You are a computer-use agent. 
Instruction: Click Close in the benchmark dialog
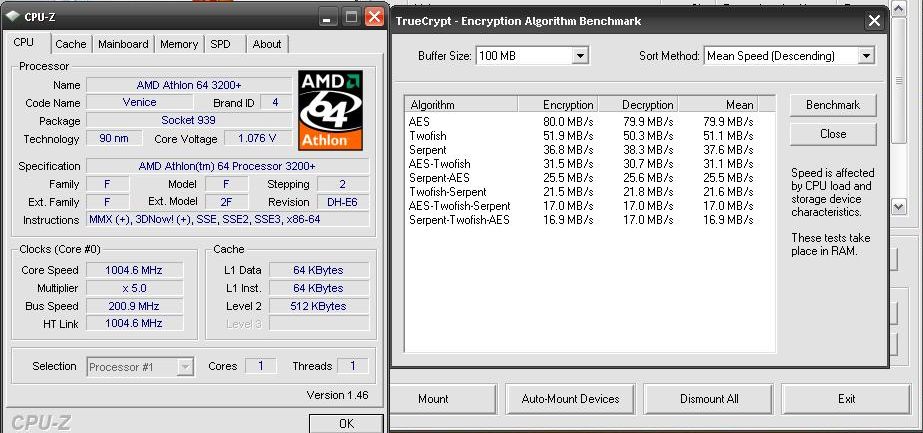(x=833, y=134)
